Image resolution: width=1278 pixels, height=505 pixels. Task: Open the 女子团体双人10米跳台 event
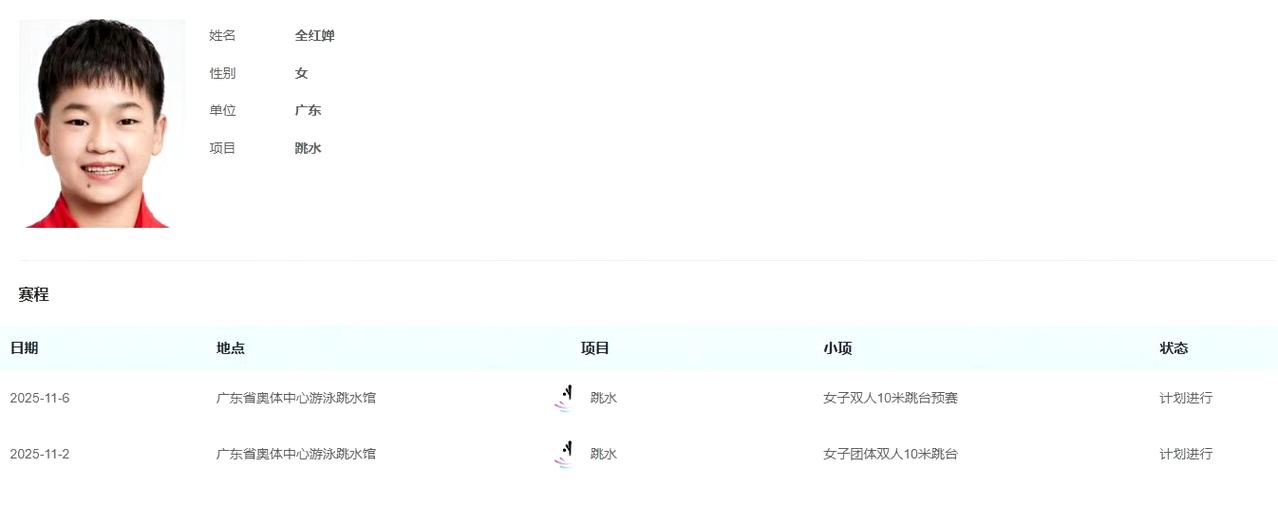click(x=890, y=454)
